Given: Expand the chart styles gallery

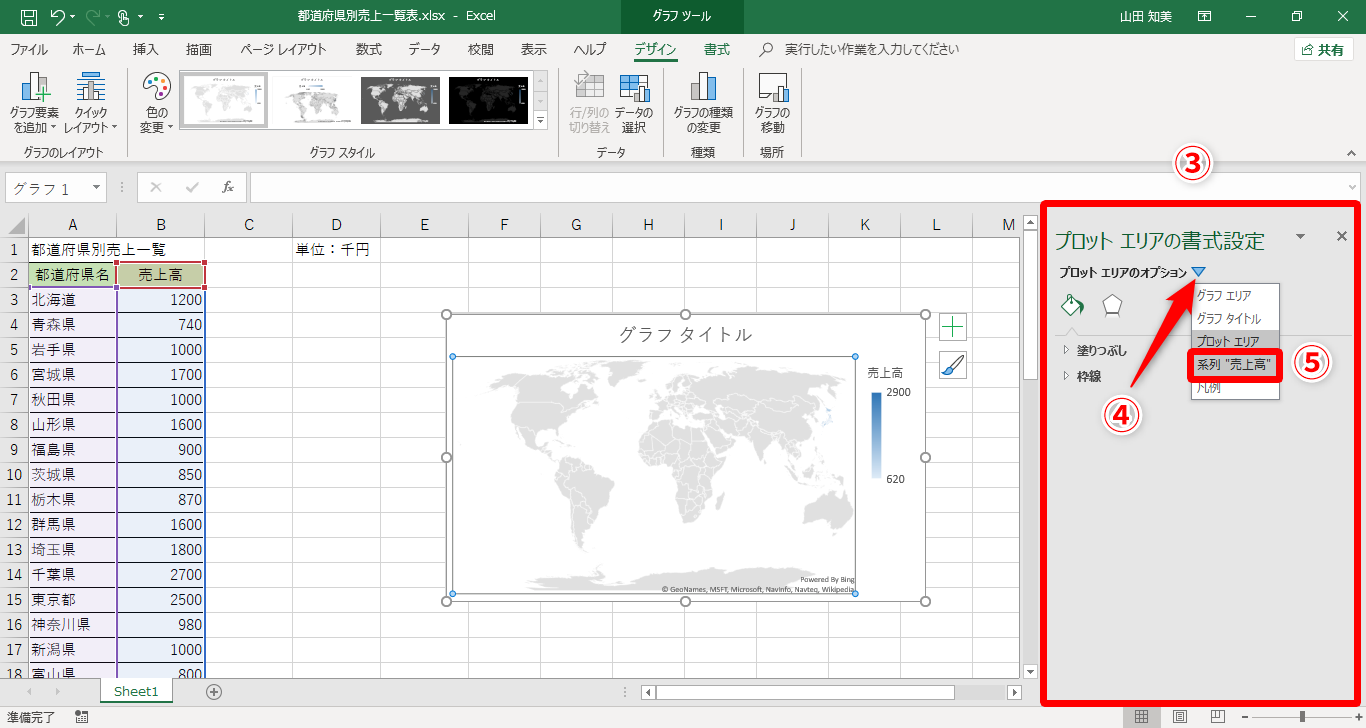Looking at the screenshot, I should [x=541, y=120].
